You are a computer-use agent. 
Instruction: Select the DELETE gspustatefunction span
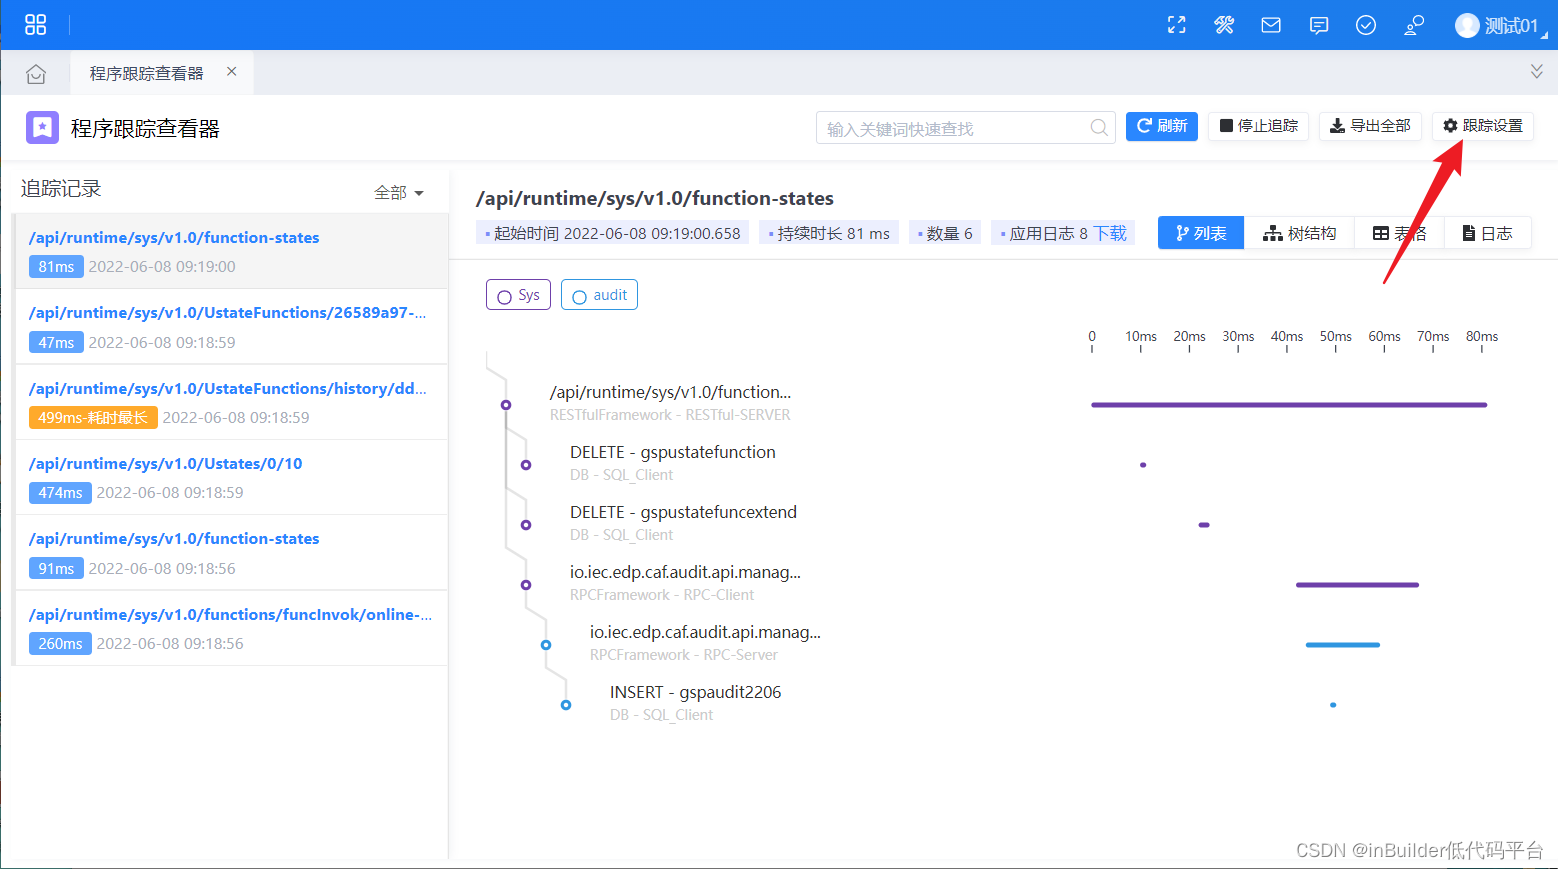[673, 463]
